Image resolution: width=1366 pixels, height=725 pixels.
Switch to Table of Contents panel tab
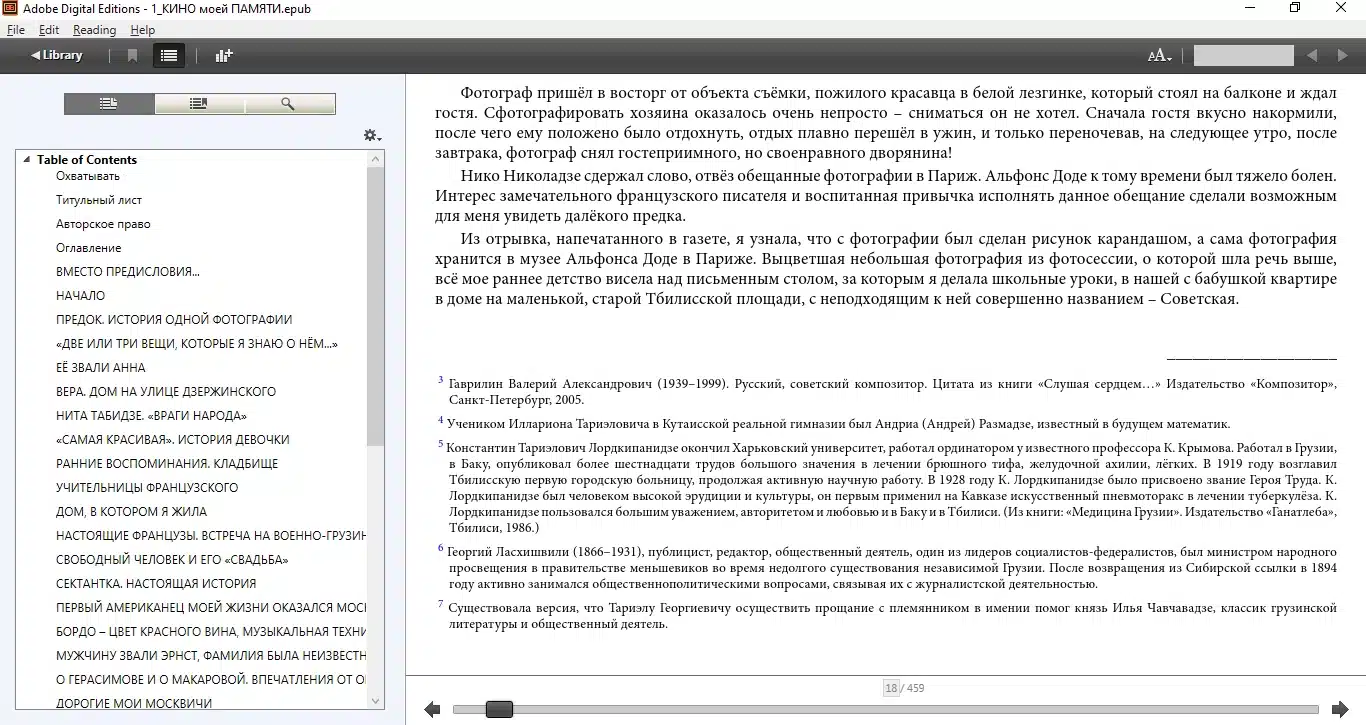pyautogui.click(x=109, y=104)
